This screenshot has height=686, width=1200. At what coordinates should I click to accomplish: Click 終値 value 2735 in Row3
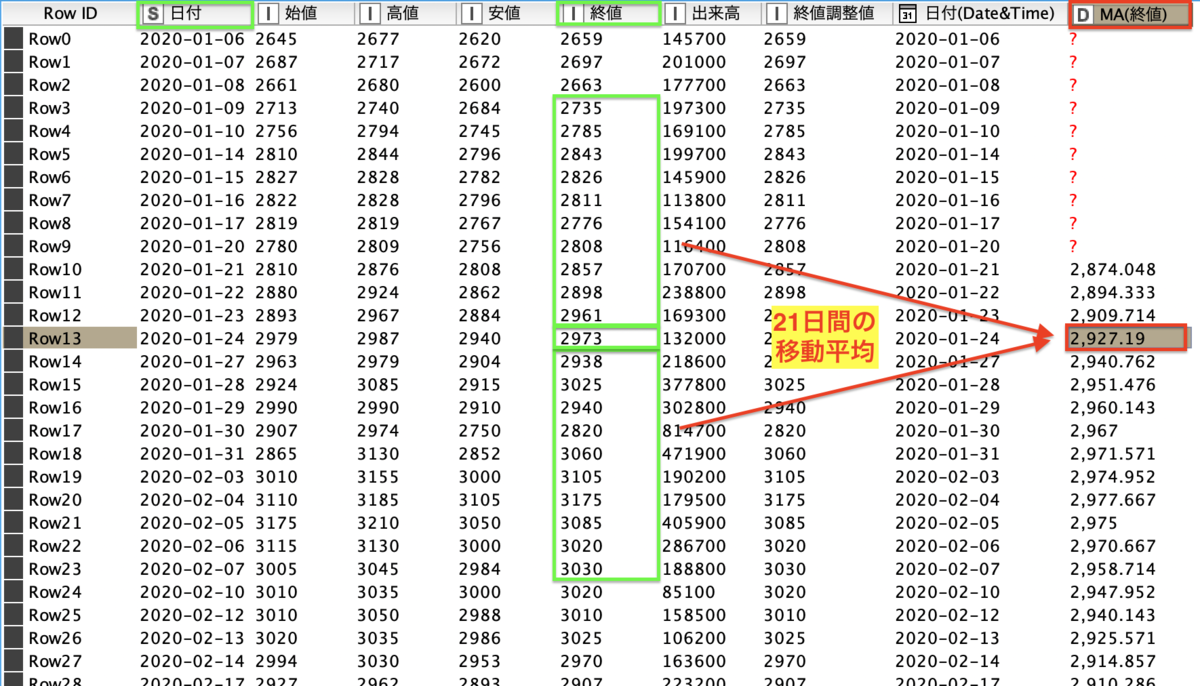[x=582, y=108]
